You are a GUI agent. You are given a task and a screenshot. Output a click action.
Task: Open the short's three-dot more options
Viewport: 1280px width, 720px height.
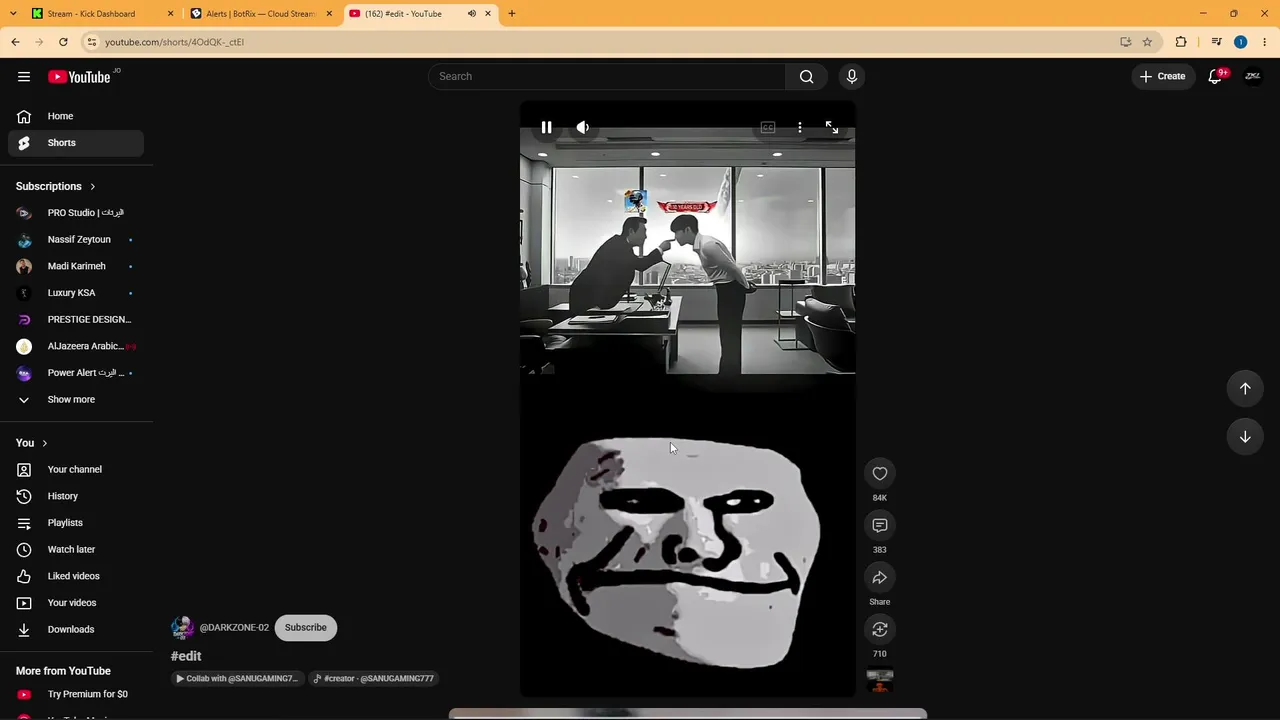(x=800, y=128)
